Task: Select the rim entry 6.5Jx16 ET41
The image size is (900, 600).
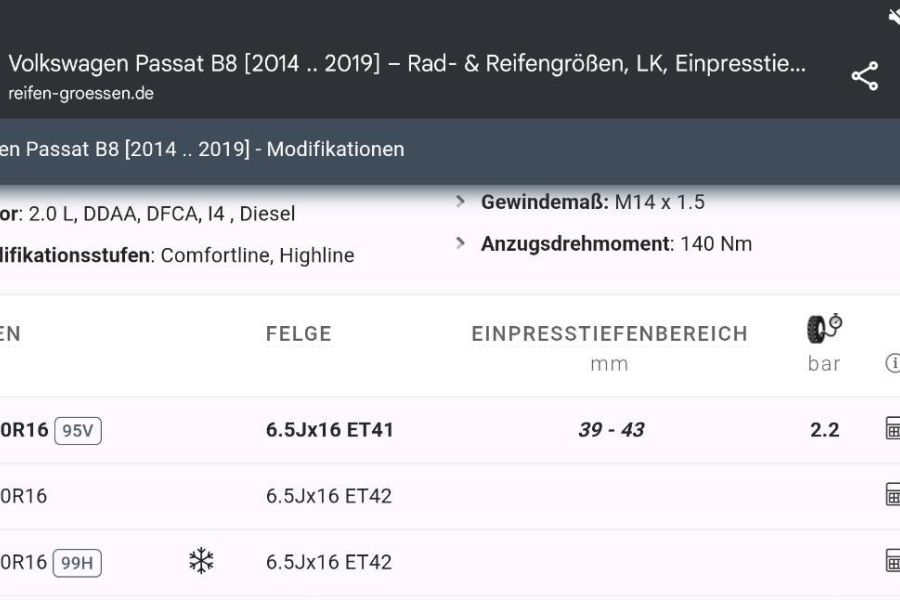Action: click(329, 429)
